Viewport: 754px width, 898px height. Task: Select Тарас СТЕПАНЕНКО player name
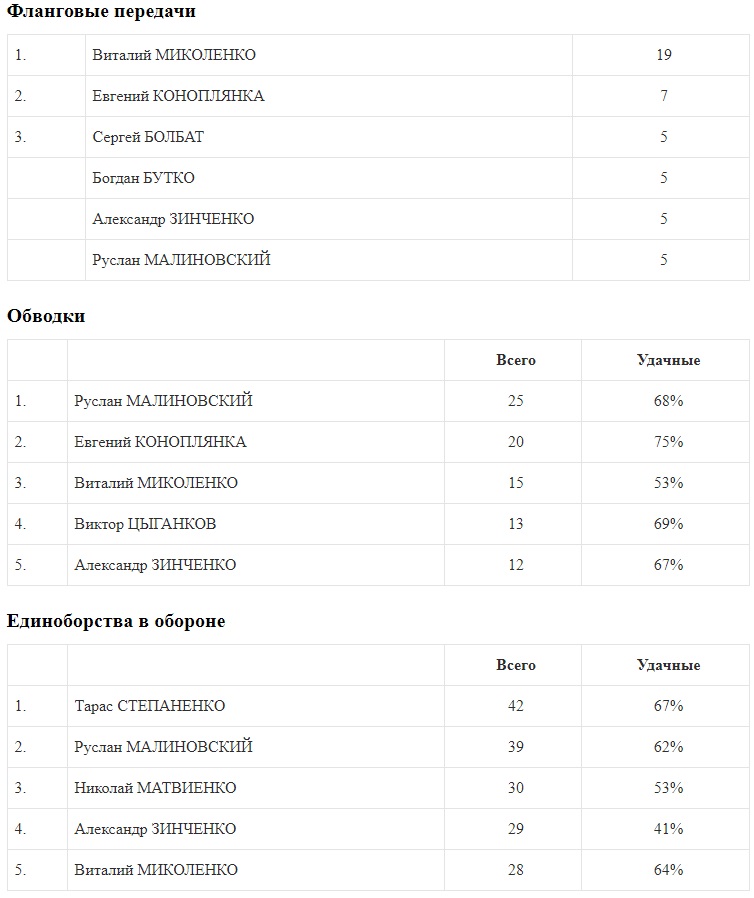pyautogui.click(x=150, y=706)
